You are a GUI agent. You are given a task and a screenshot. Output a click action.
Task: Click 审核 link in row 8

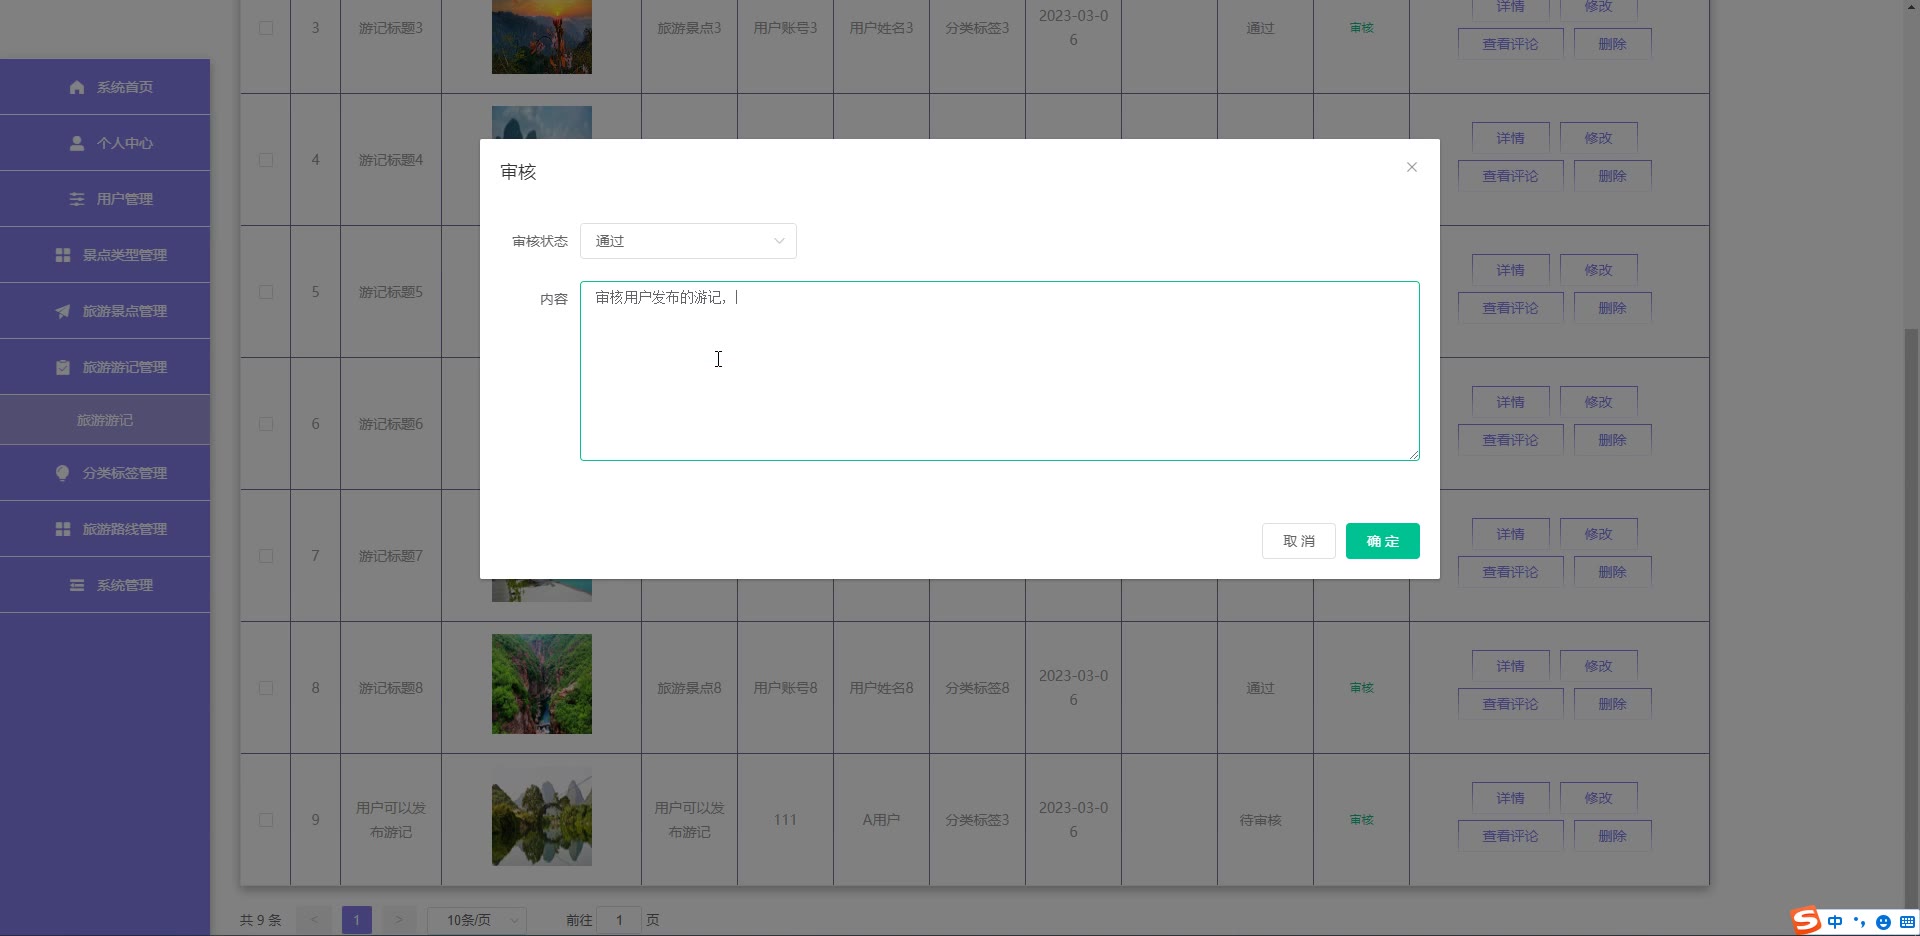coord(1361,688)
